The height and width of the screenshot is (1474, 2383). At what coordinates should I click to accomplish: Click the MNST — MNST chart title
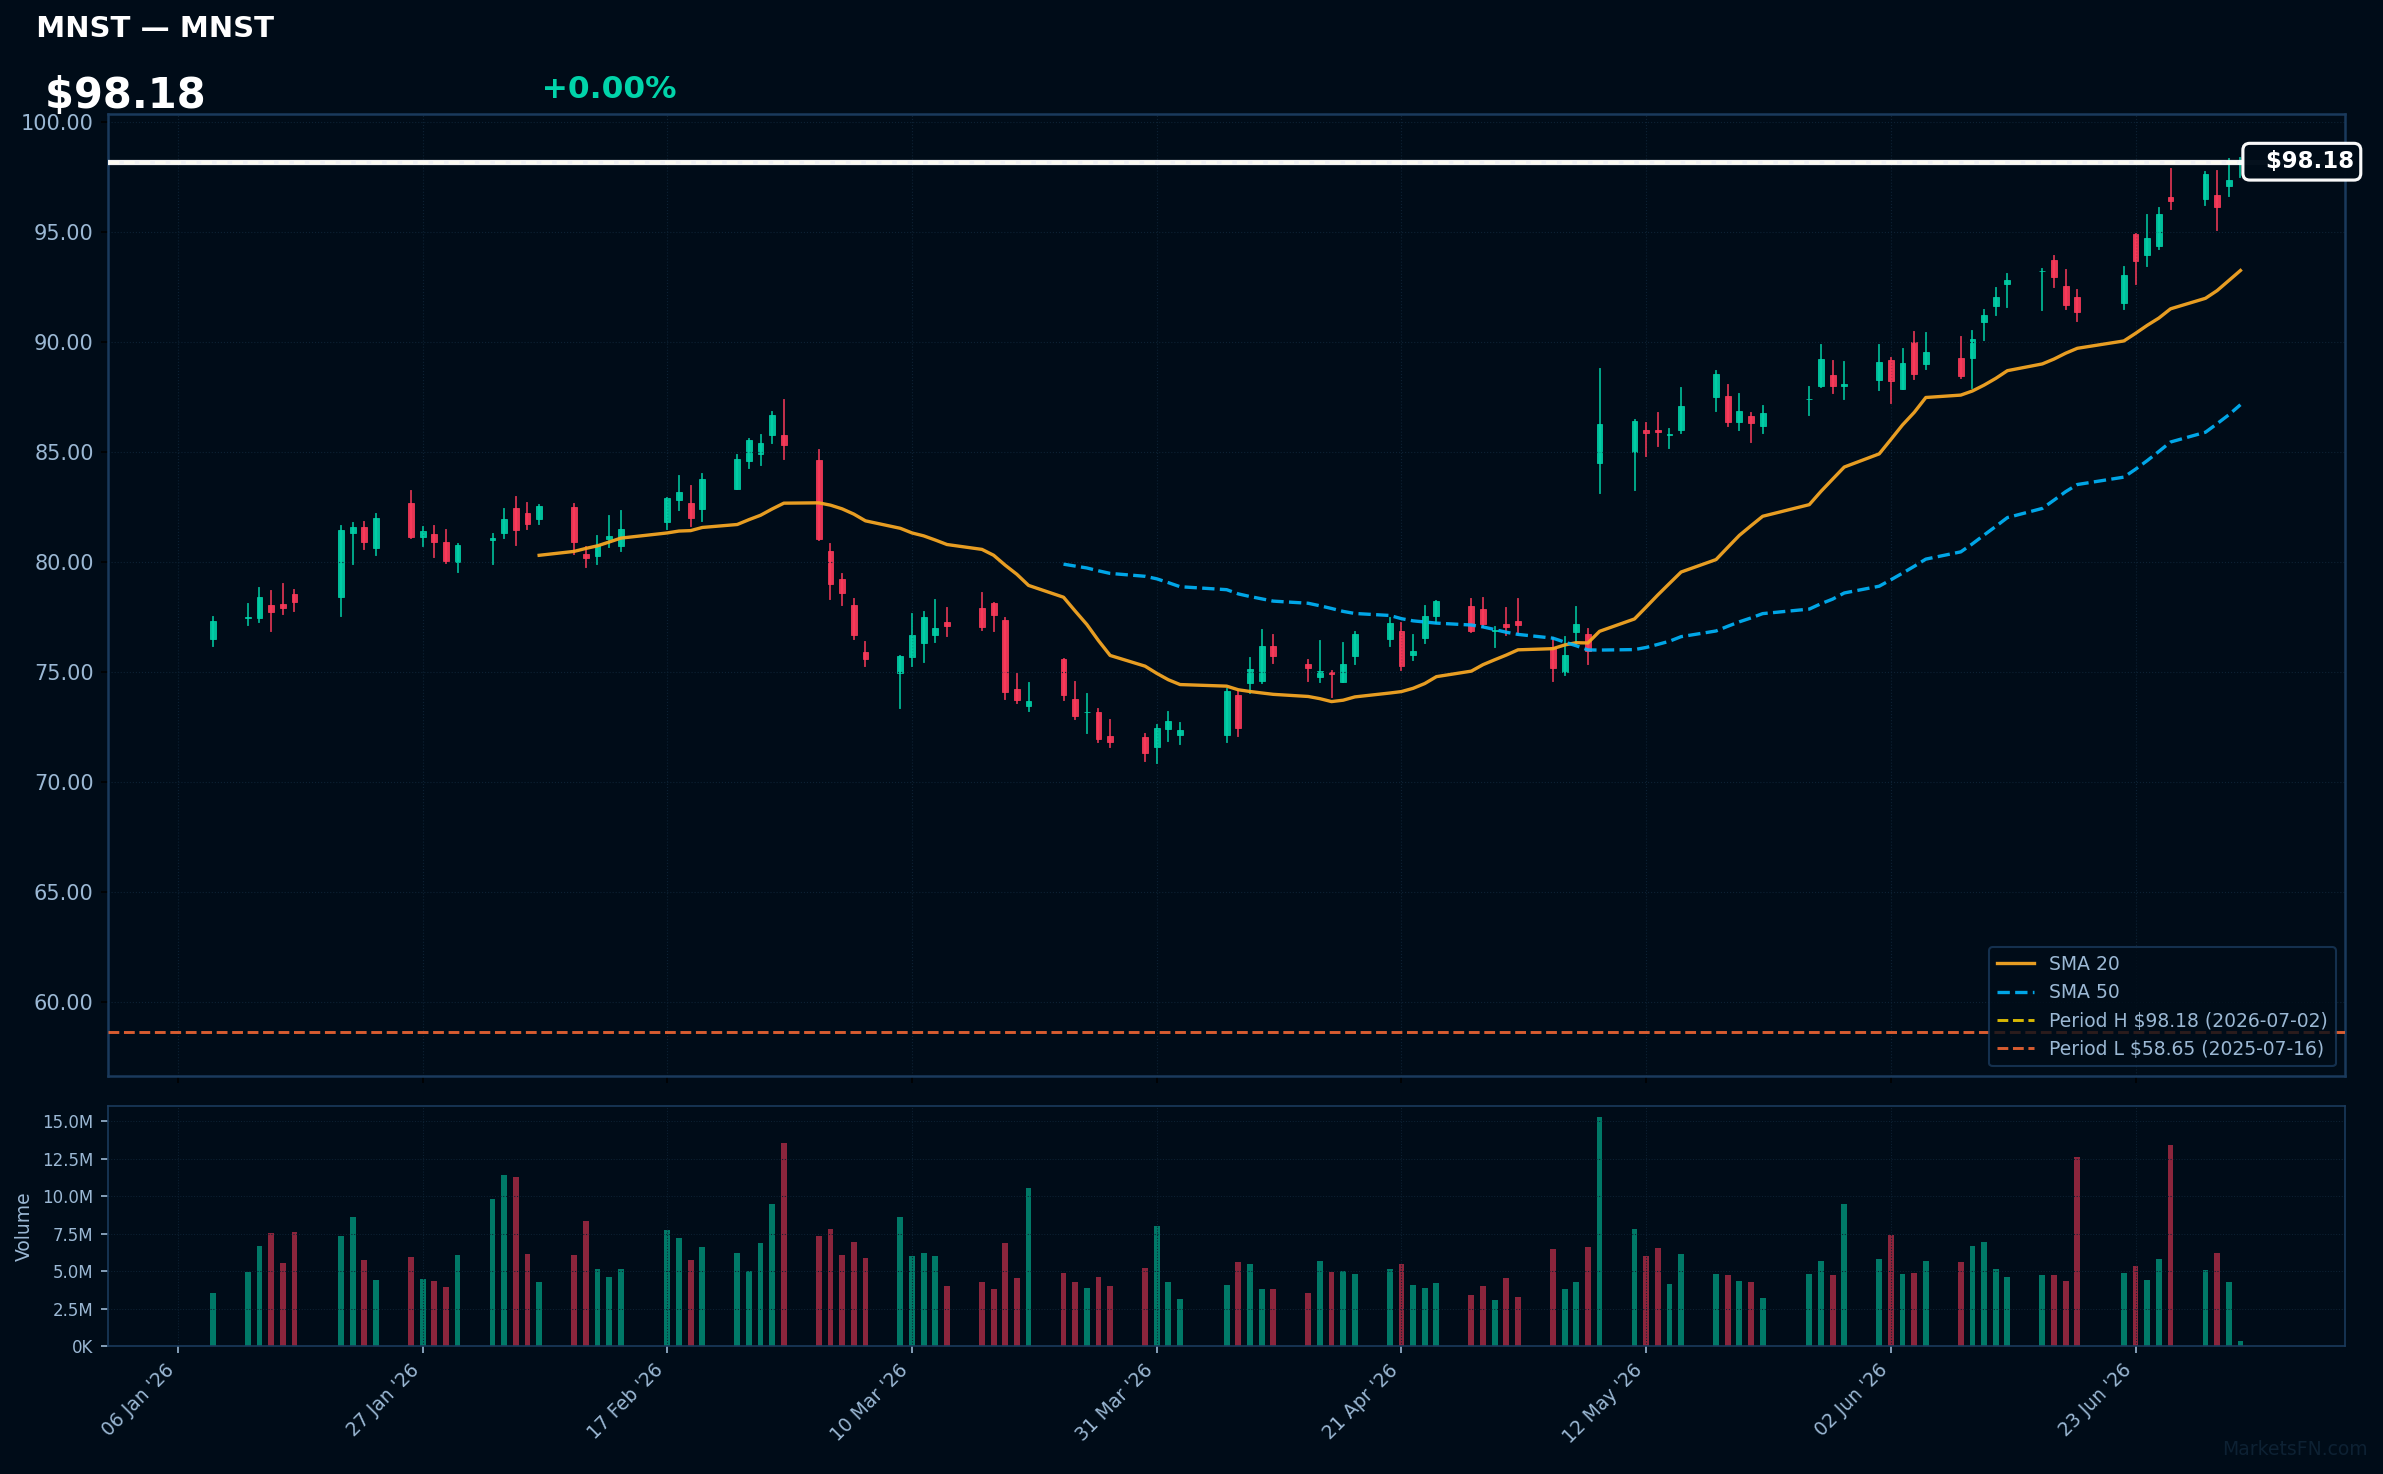[x=155, y=27]
